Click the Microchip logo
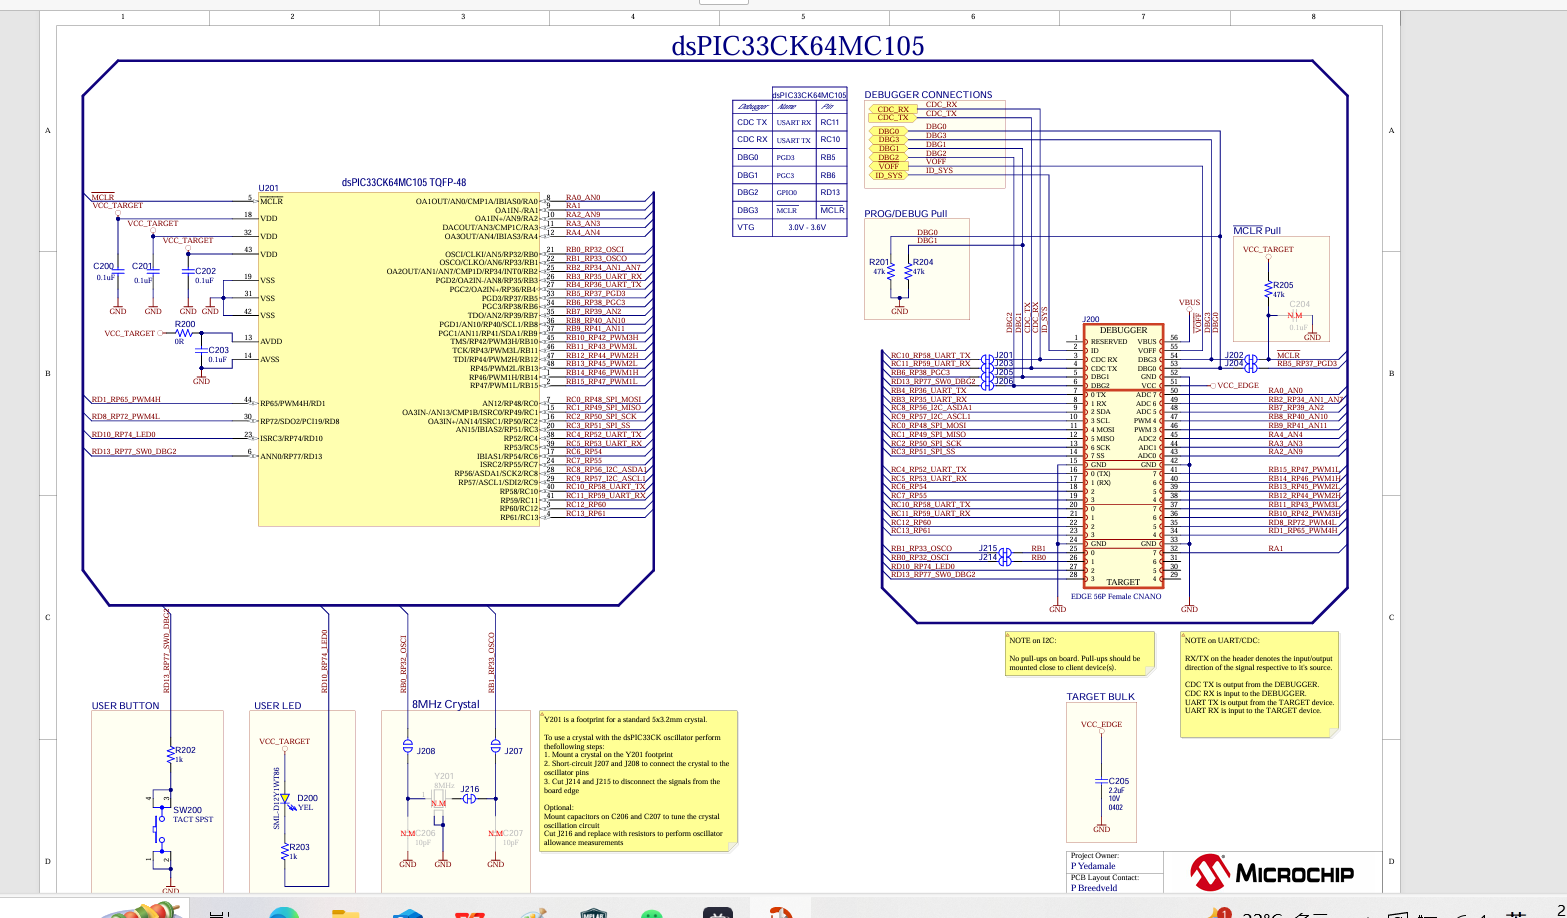Image resolution: width=1567 pixels, height=918 pixels. 1271,872
